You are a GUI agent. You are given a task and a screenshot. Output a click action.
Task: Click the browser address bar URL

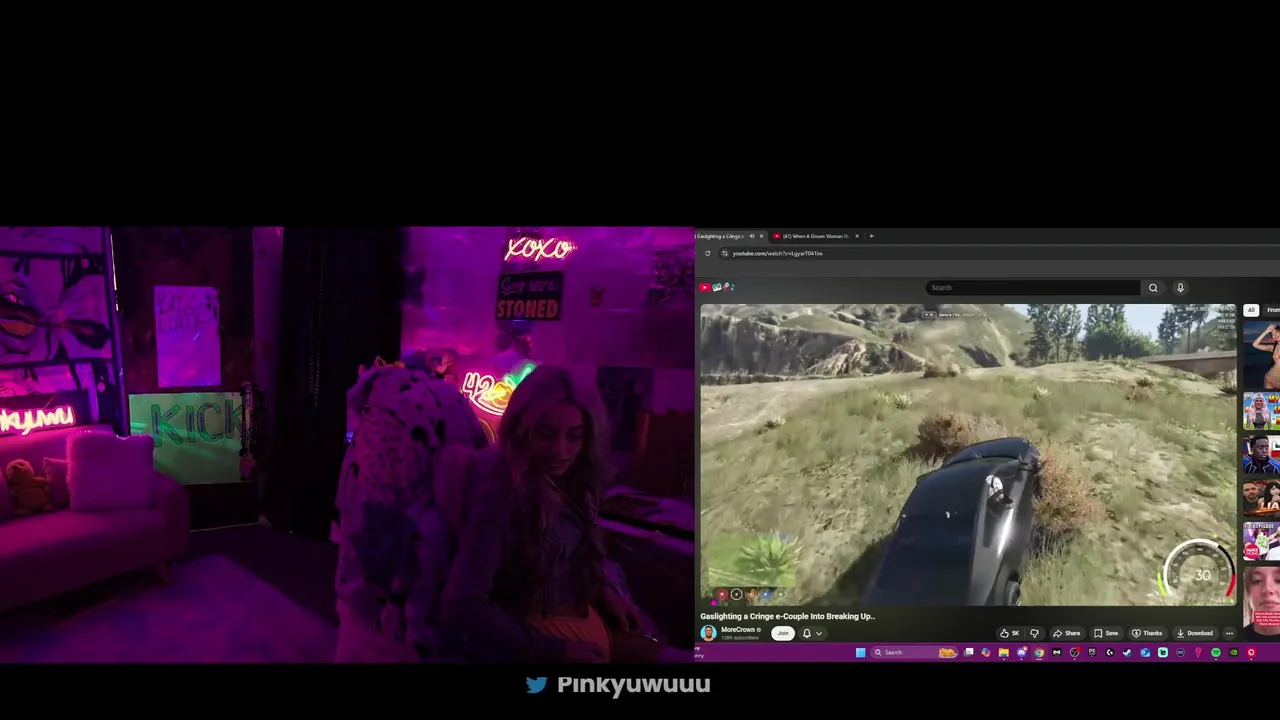tap(777, 253)
